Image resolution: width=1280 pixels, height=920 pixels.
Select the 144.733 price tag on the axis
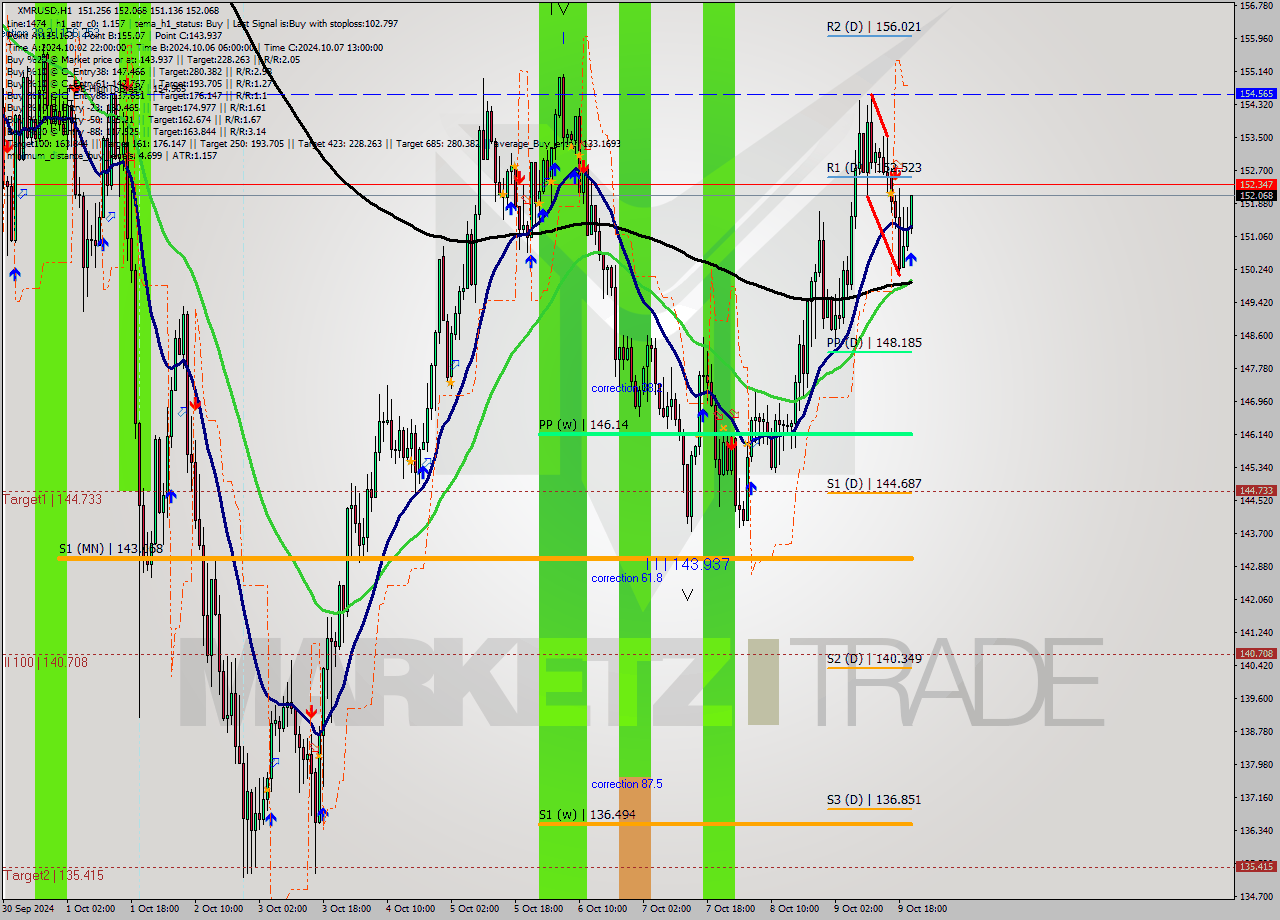click(x=1256, y=490)
